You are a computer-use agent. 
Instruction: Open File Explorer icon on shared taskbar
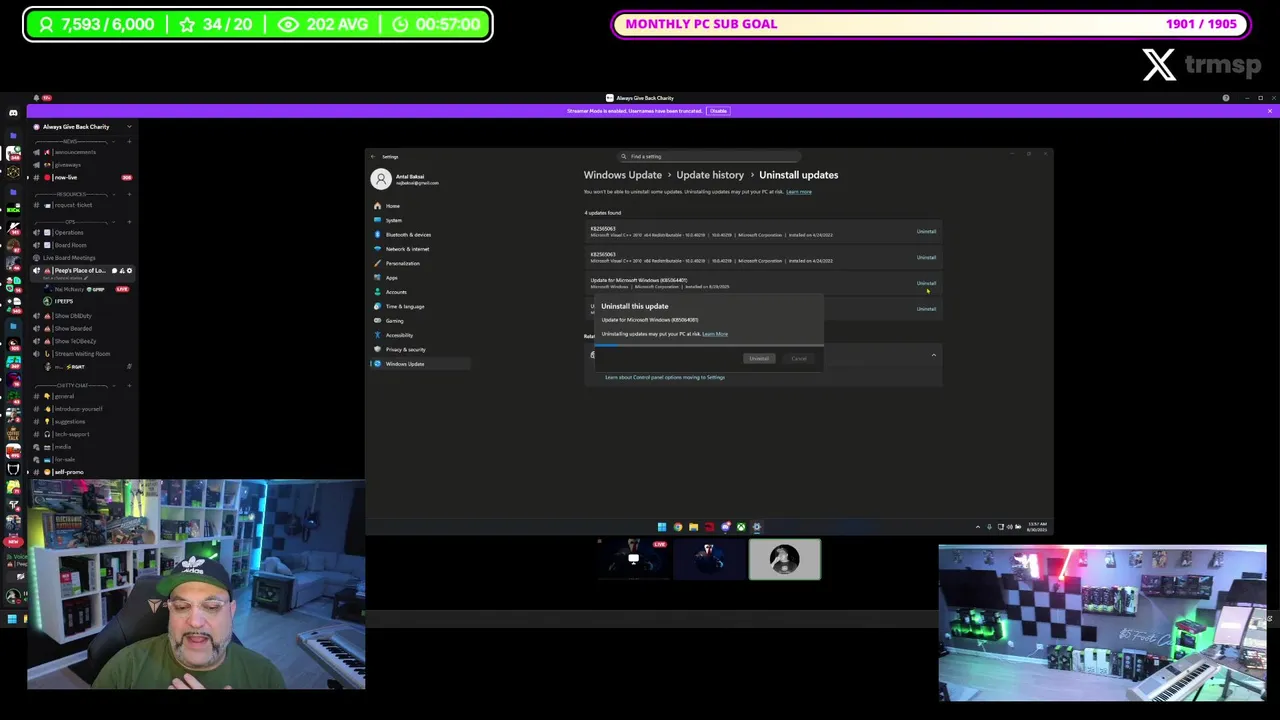click(x=693, y=527)
